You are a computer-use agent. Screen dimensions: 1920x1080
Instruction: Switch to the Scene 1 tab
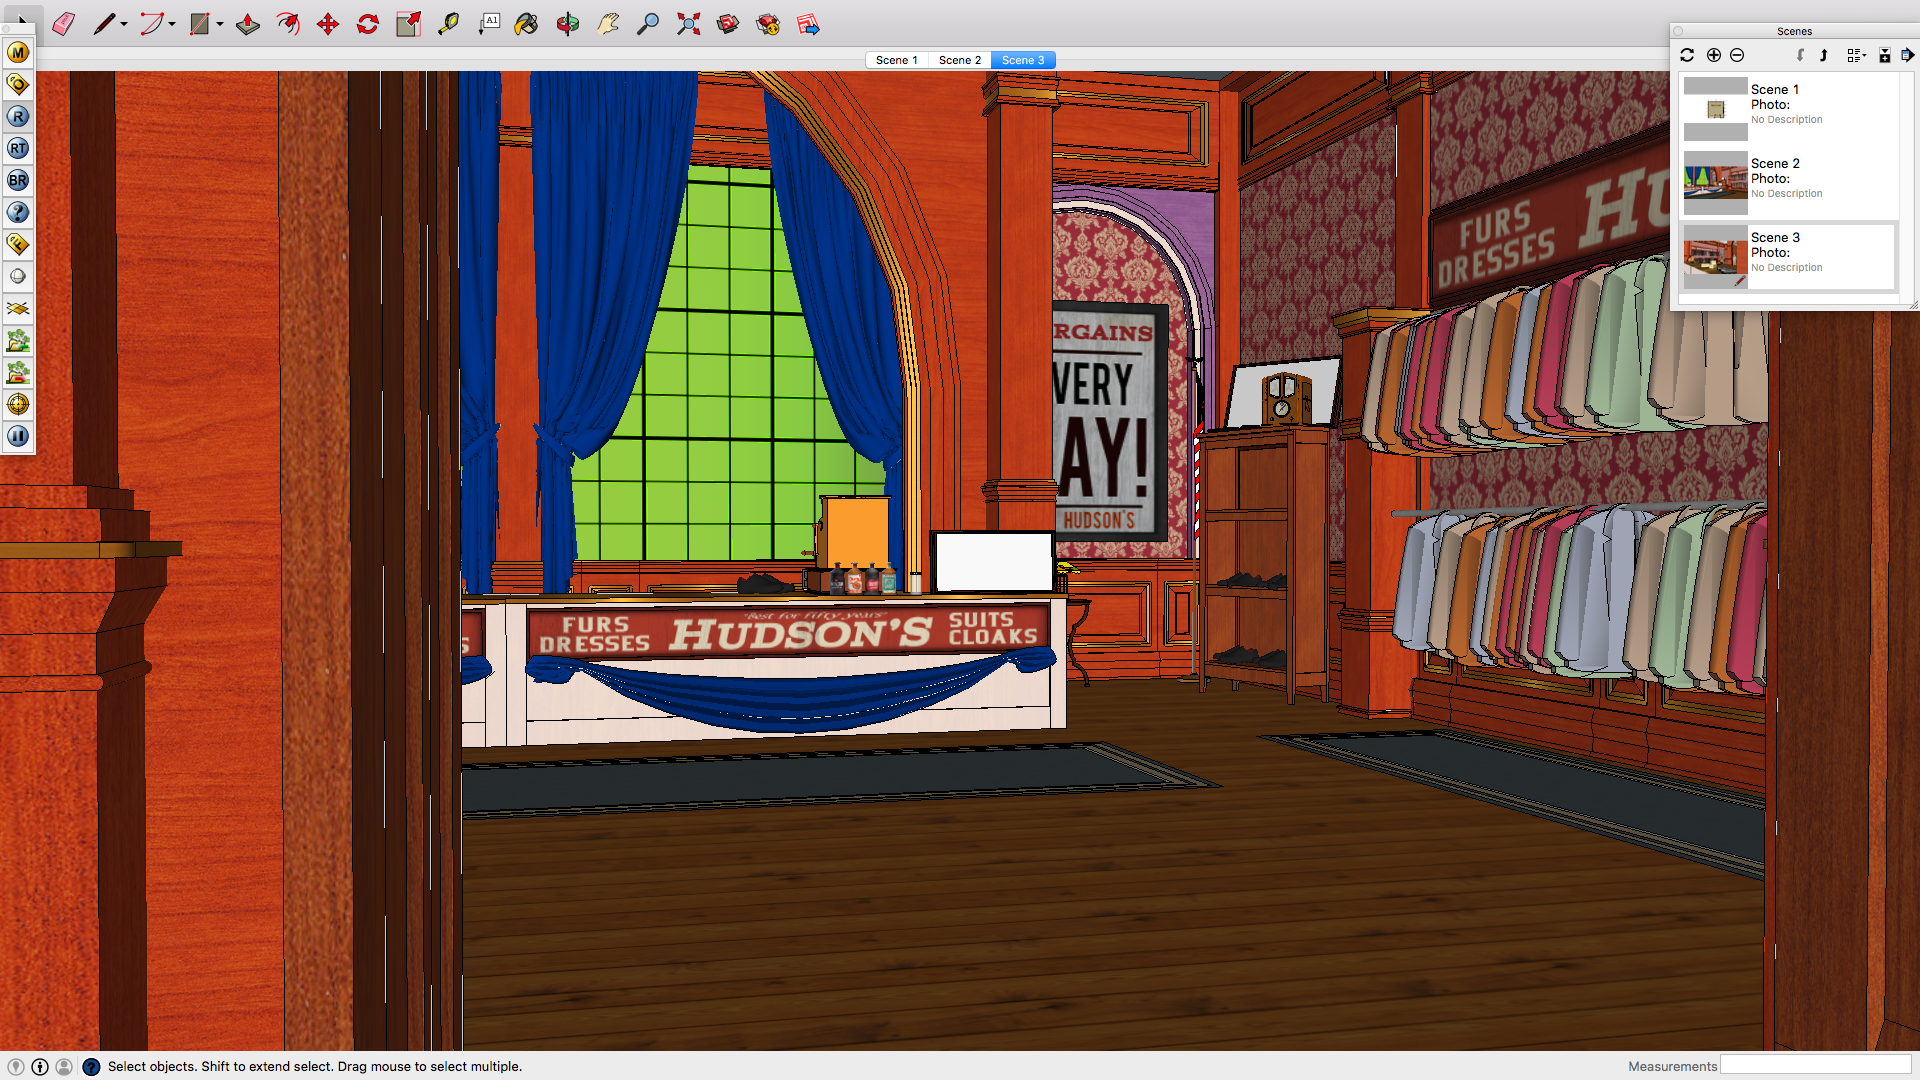[896, 60]
